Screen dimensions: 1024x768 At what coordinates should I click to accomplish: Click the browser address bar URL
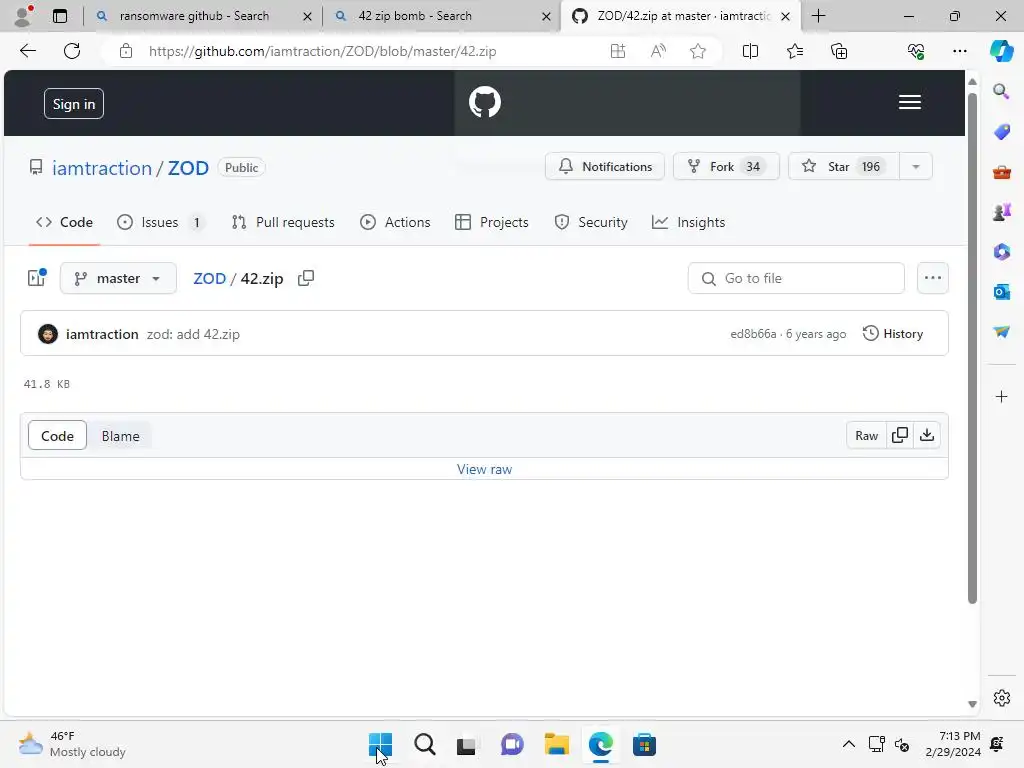click(x=323, y=51)
